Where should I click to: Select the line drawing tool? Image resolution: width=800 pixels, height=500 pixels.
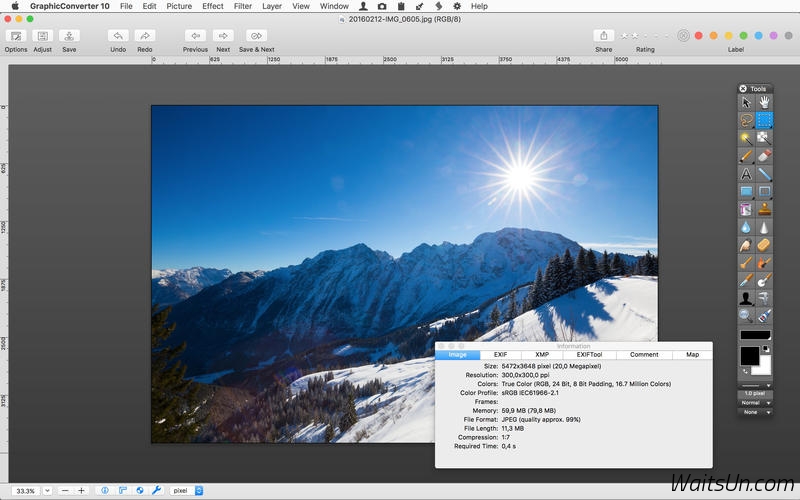click(x=764, y=174)
